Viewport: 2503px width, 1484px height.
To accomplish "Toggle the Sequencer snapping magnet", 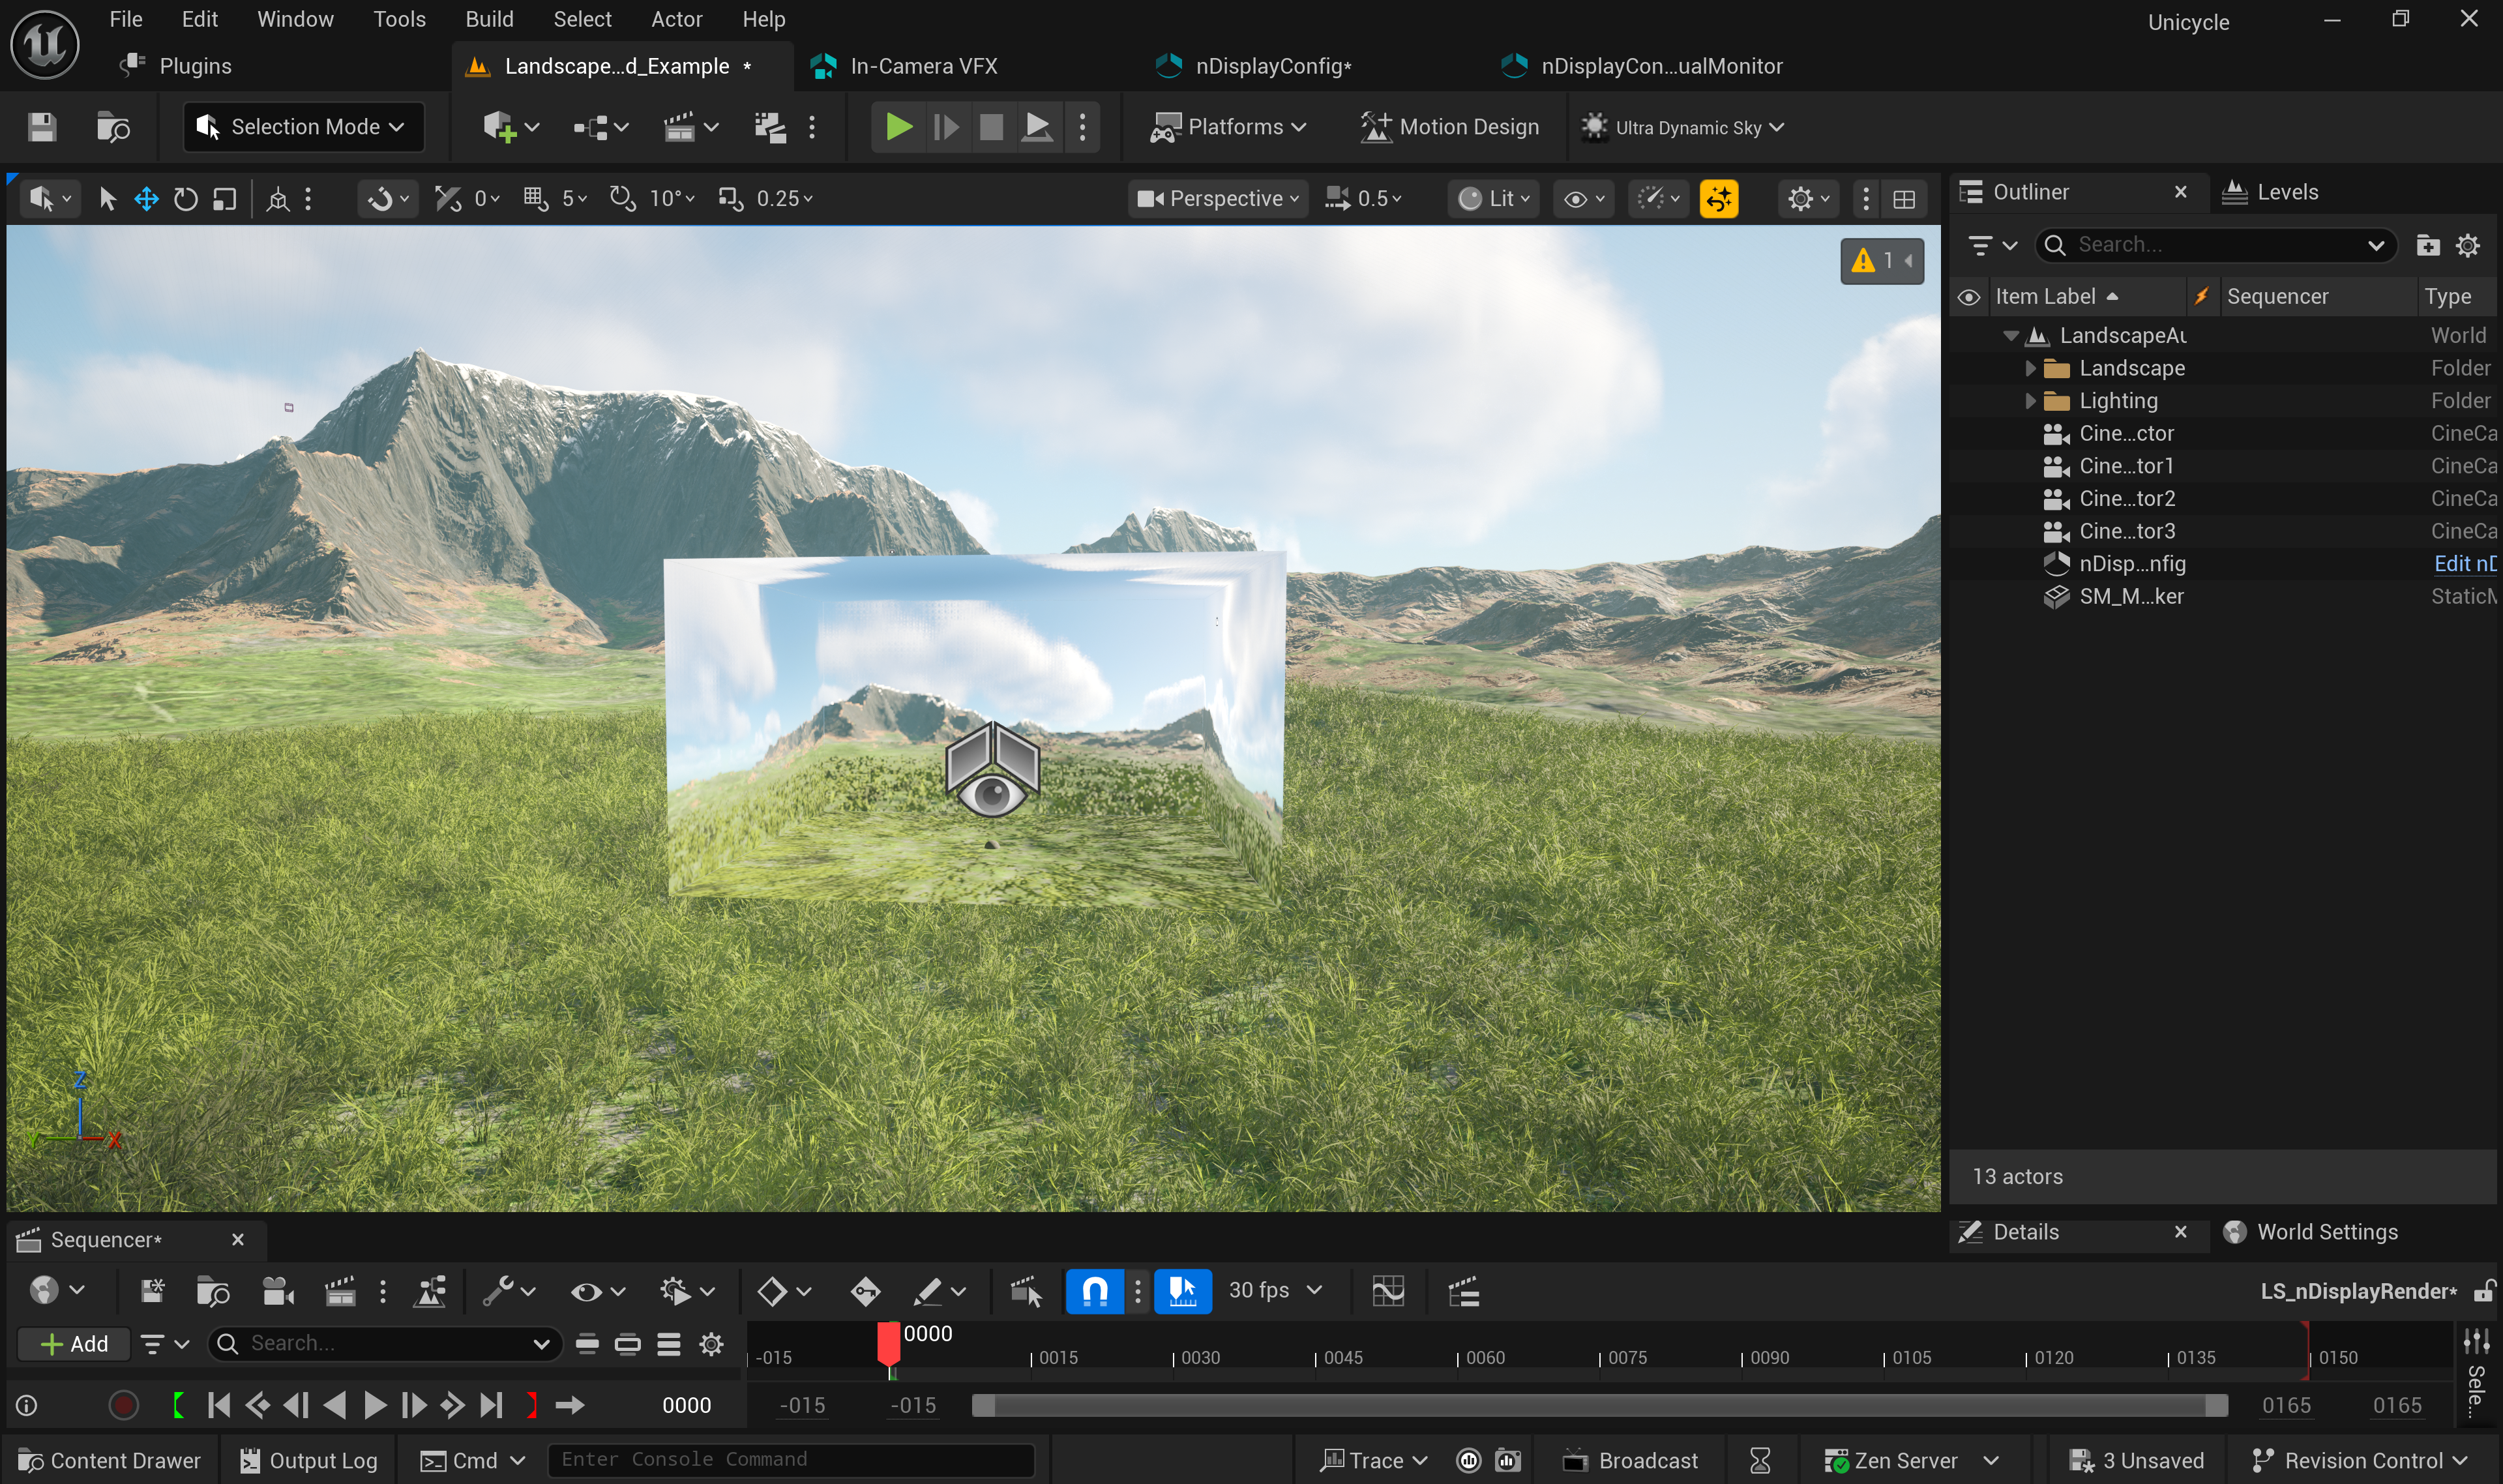I will pos(1095,1291).
